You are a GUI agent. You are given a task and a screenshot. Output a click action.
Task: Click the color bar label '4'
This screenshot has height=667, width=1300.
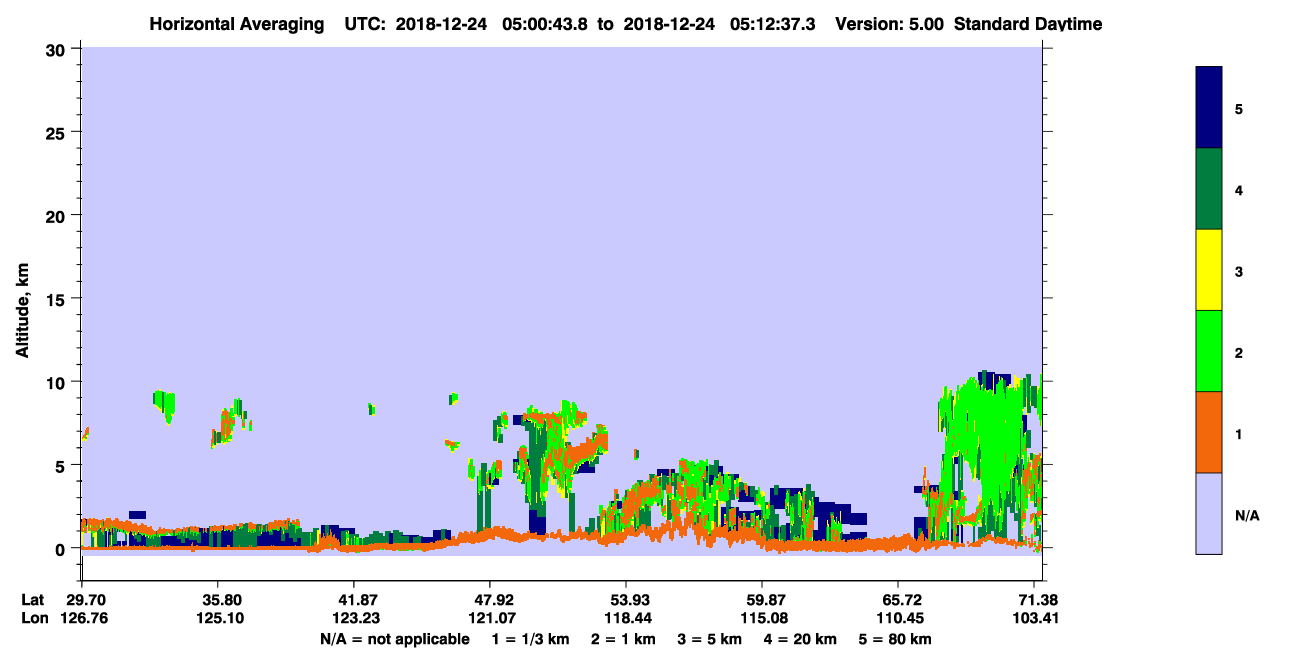coord(1239,190)
